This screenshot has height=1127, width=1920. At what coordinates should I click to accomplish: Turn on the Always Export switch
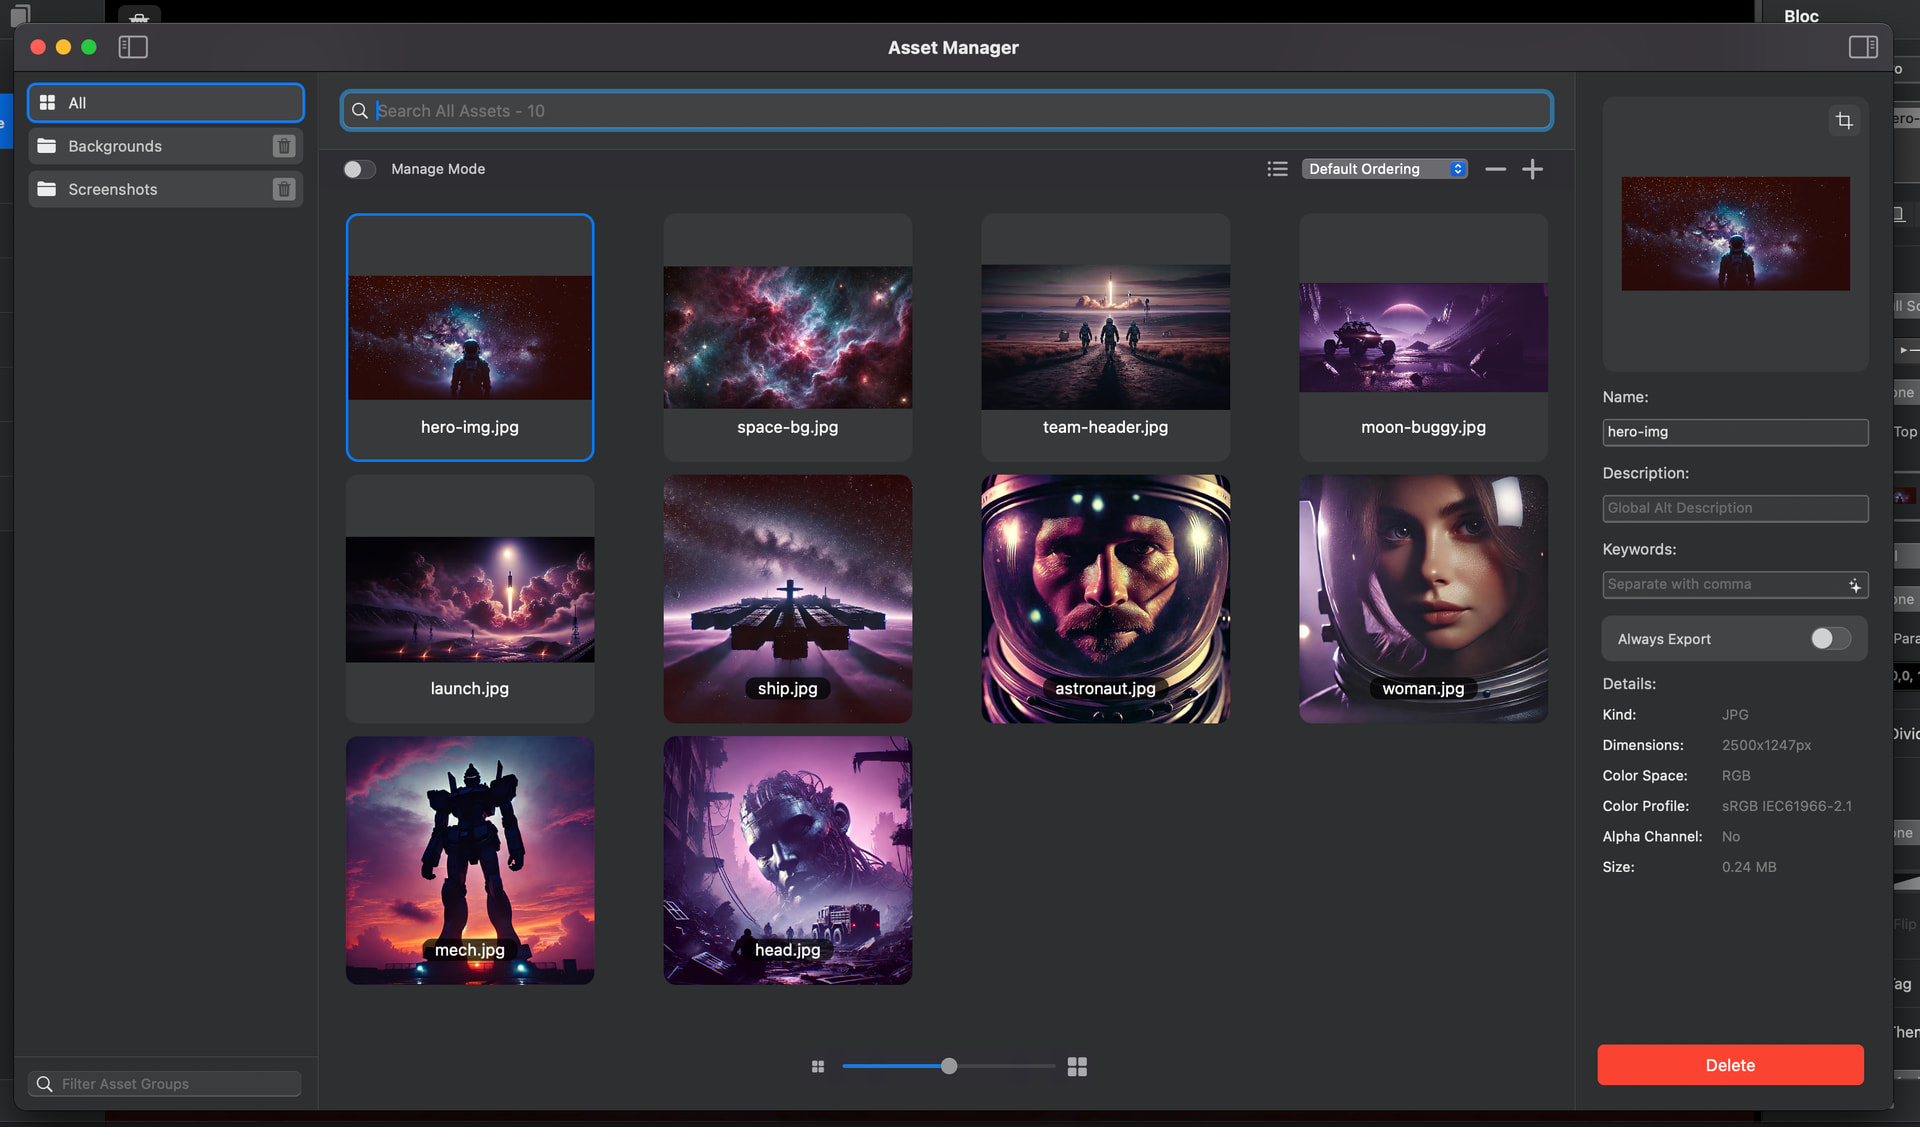coord(1830,639)
